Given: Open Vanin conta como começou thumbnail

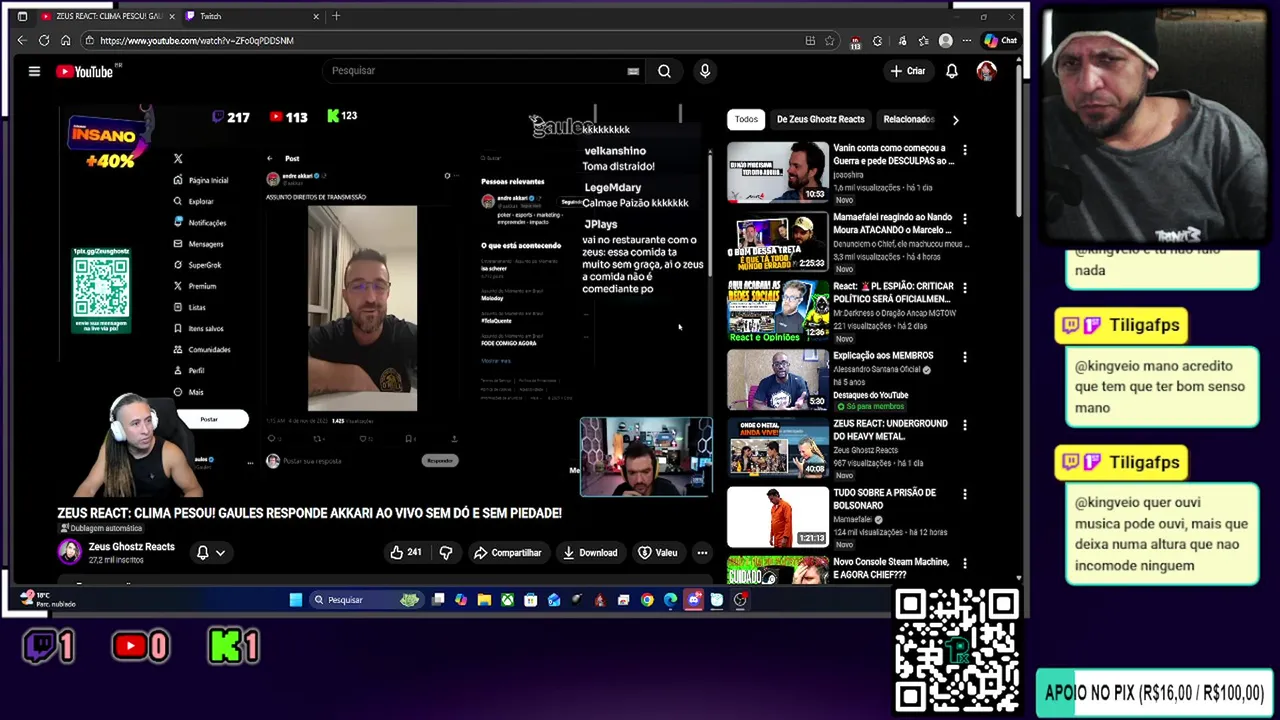Looking at the screenshot, I should (777, 172).
